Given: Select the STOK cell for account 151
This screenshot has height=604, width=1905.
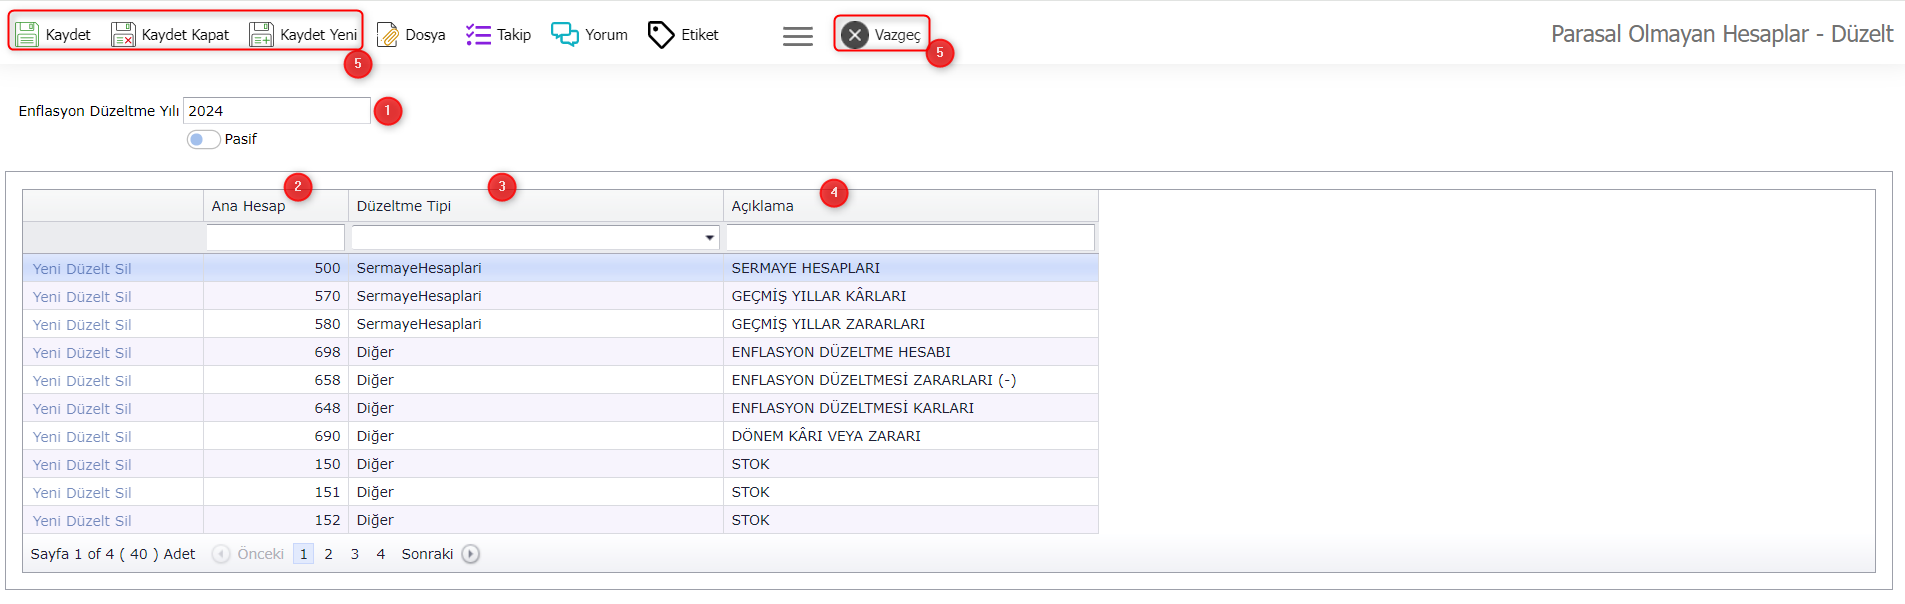Looking at the screenshot, I should click(911, 492).
